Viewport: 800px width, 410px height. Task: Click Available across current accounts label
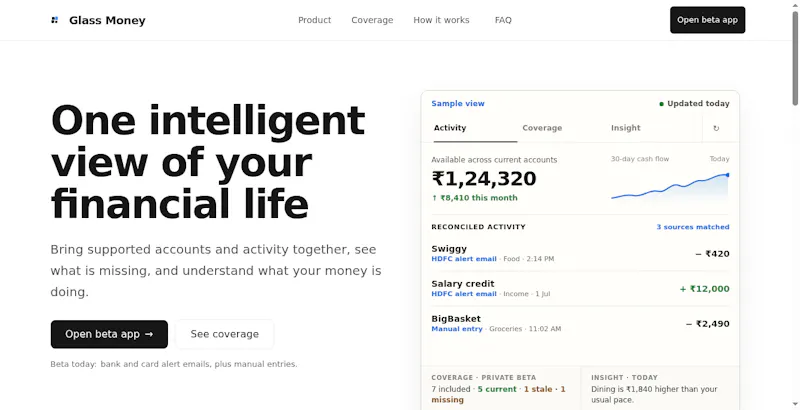click(x=494, y=160)
